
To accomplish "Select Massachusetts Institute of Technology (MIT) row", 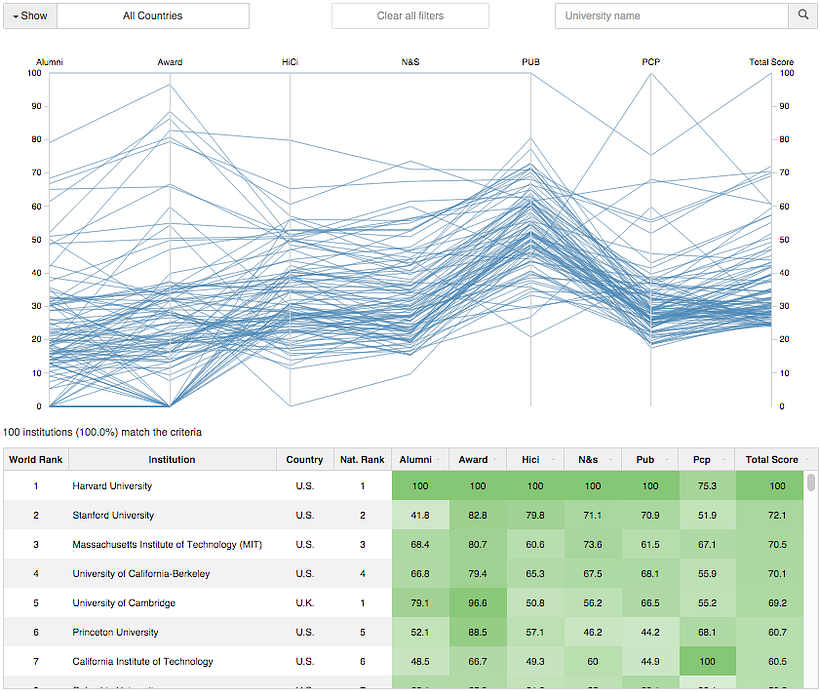I will [x=403, y=544].
